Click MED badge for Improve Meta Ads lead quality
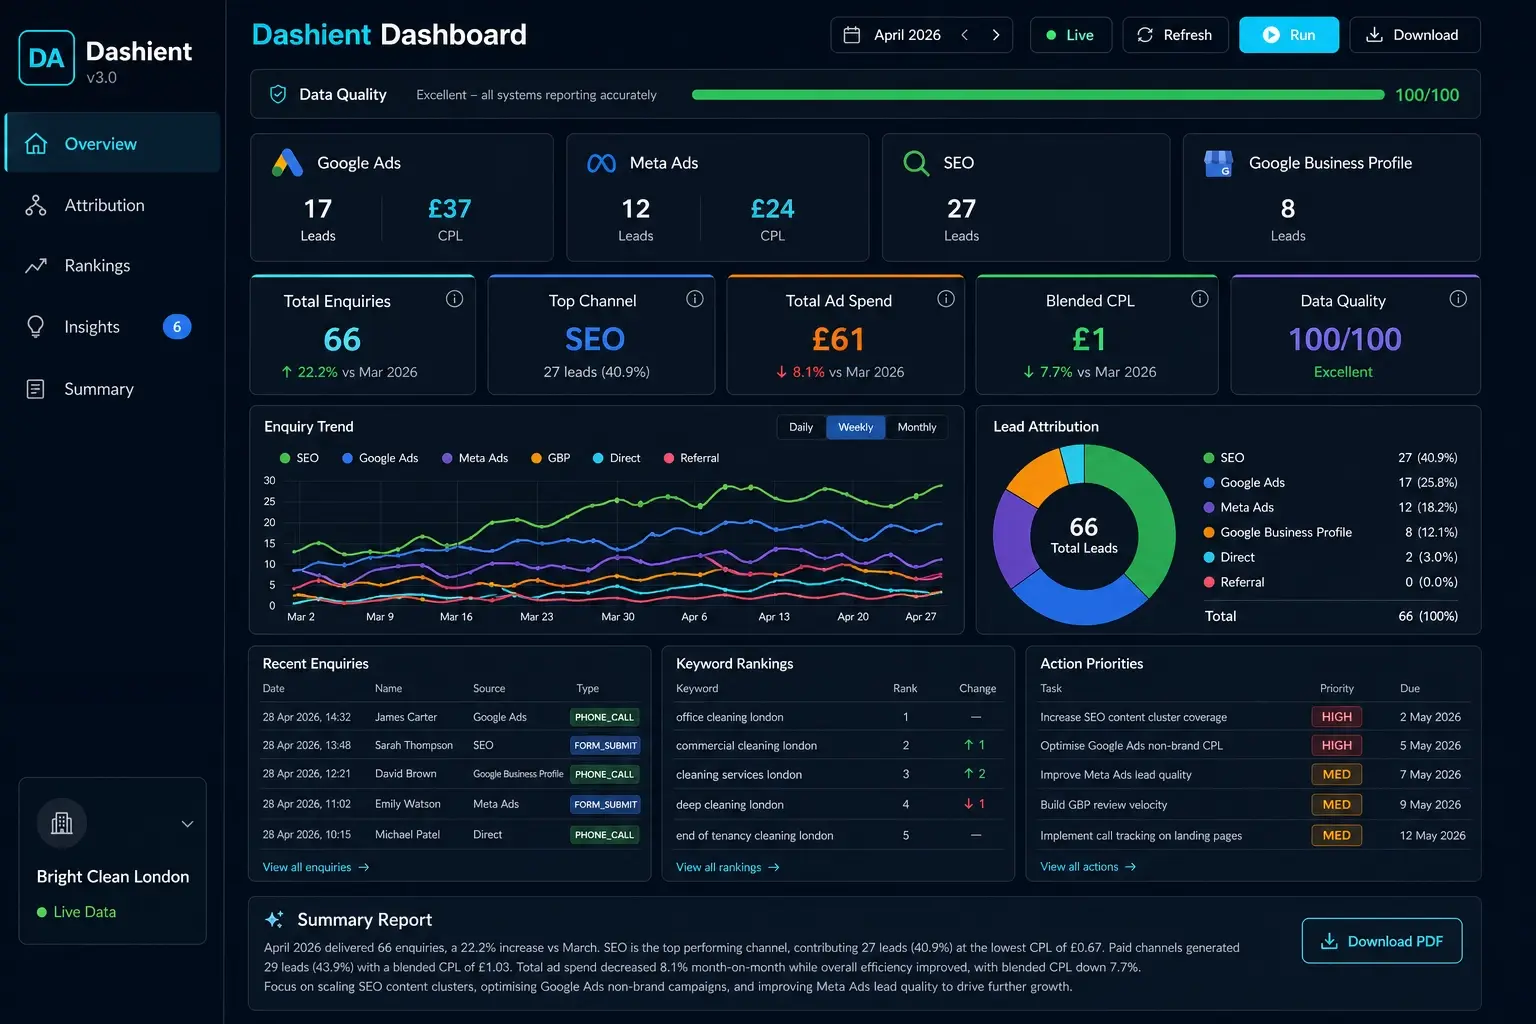The width and height of the screenshot is (1536, 1024). [x=1336, y=775]
